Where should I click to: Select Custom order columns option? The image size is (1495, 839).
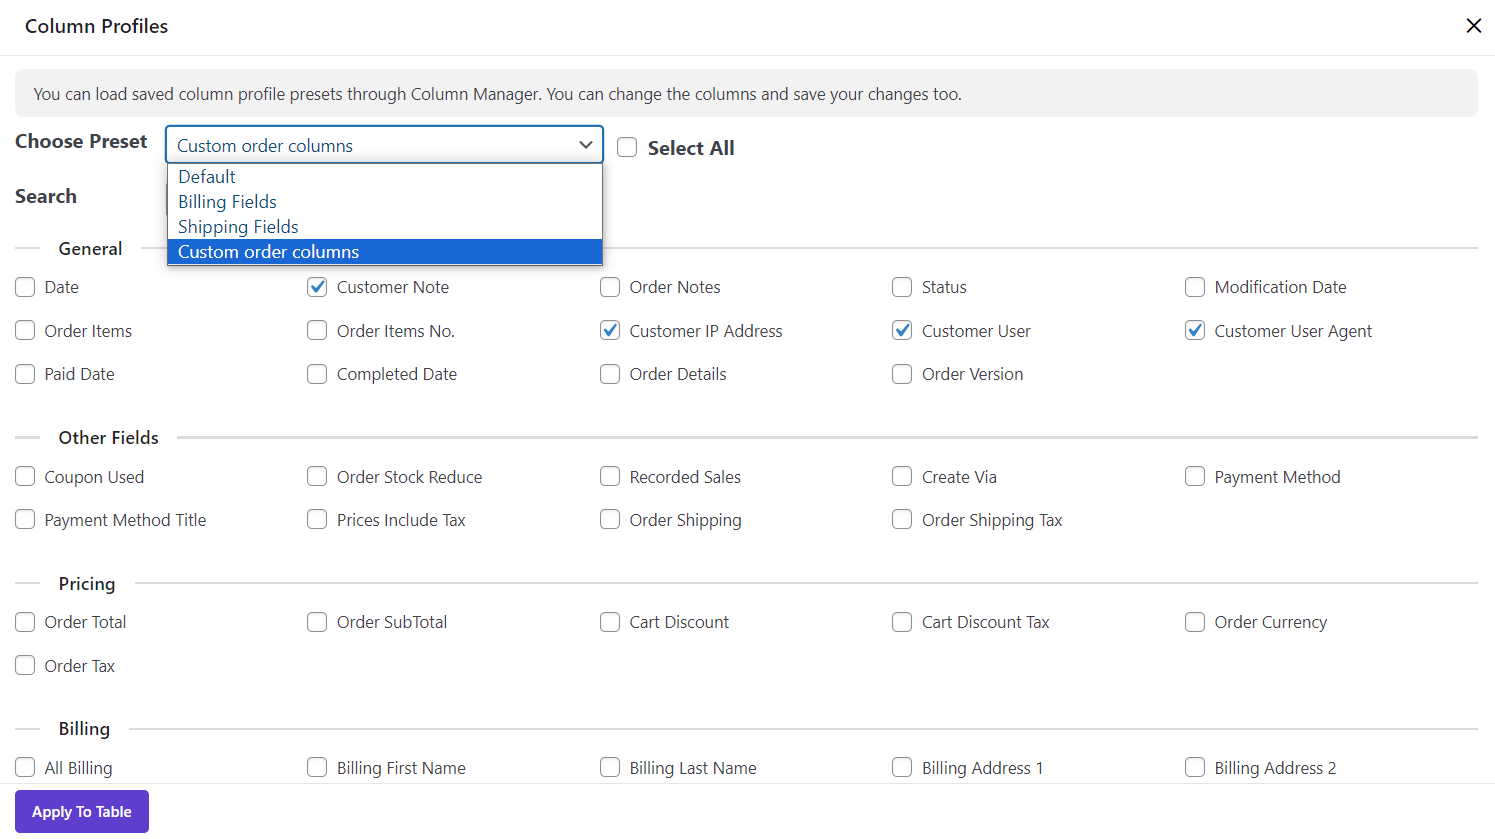[268, 252]
